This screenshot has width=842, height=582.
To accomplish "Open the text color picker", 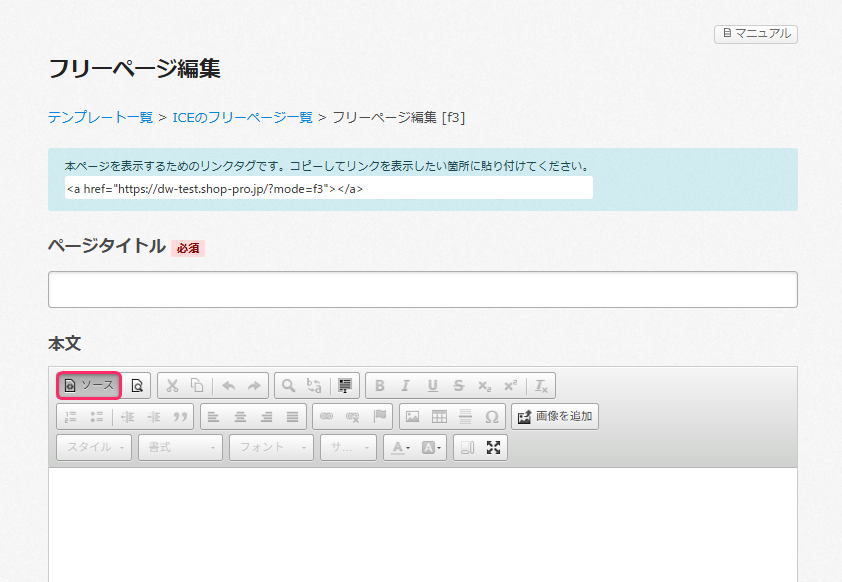I will pos(400,448).
